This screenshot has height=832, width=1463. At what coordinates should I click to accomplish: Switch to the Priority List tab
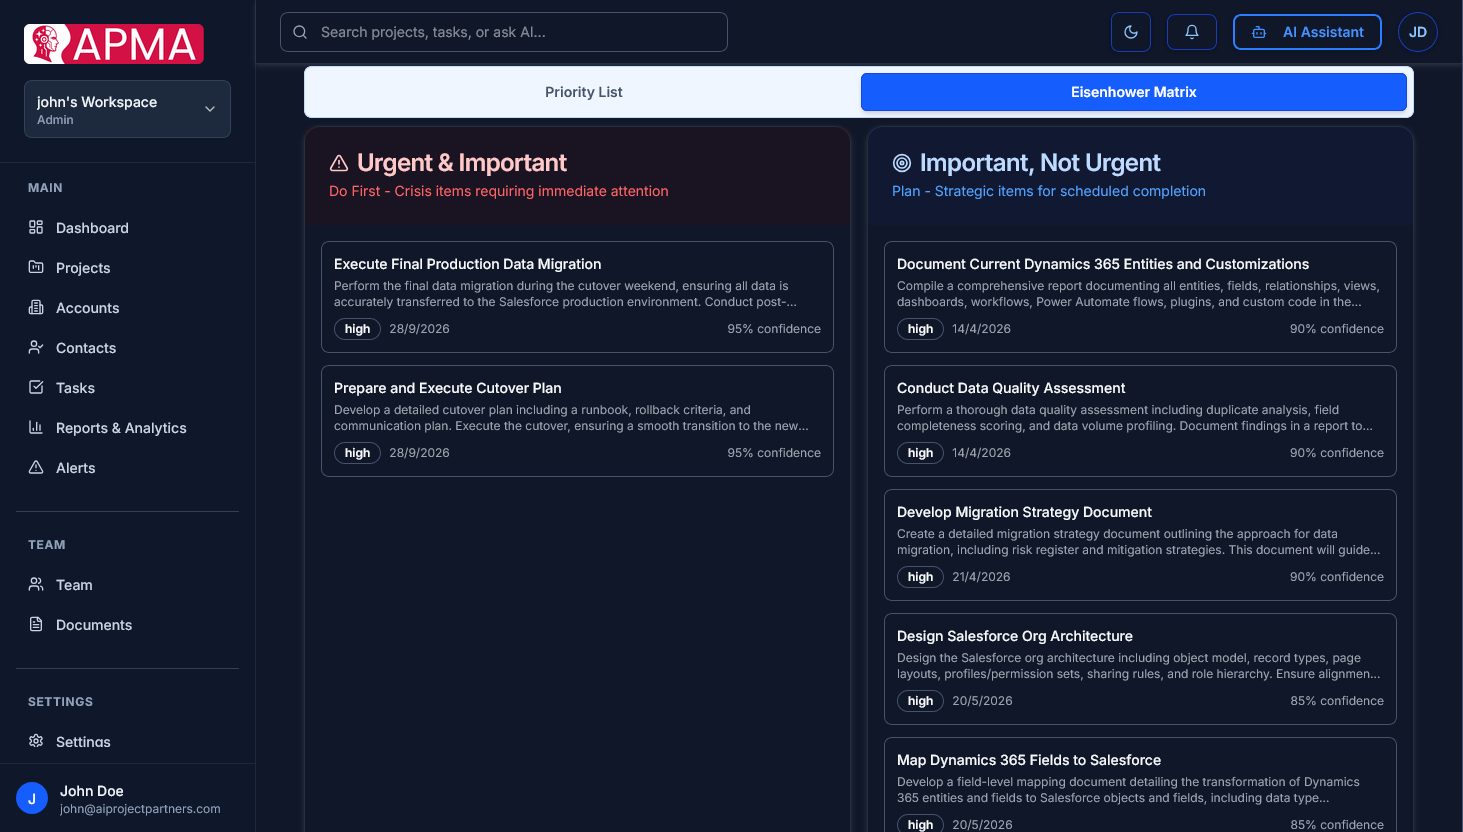coord(584,91)
